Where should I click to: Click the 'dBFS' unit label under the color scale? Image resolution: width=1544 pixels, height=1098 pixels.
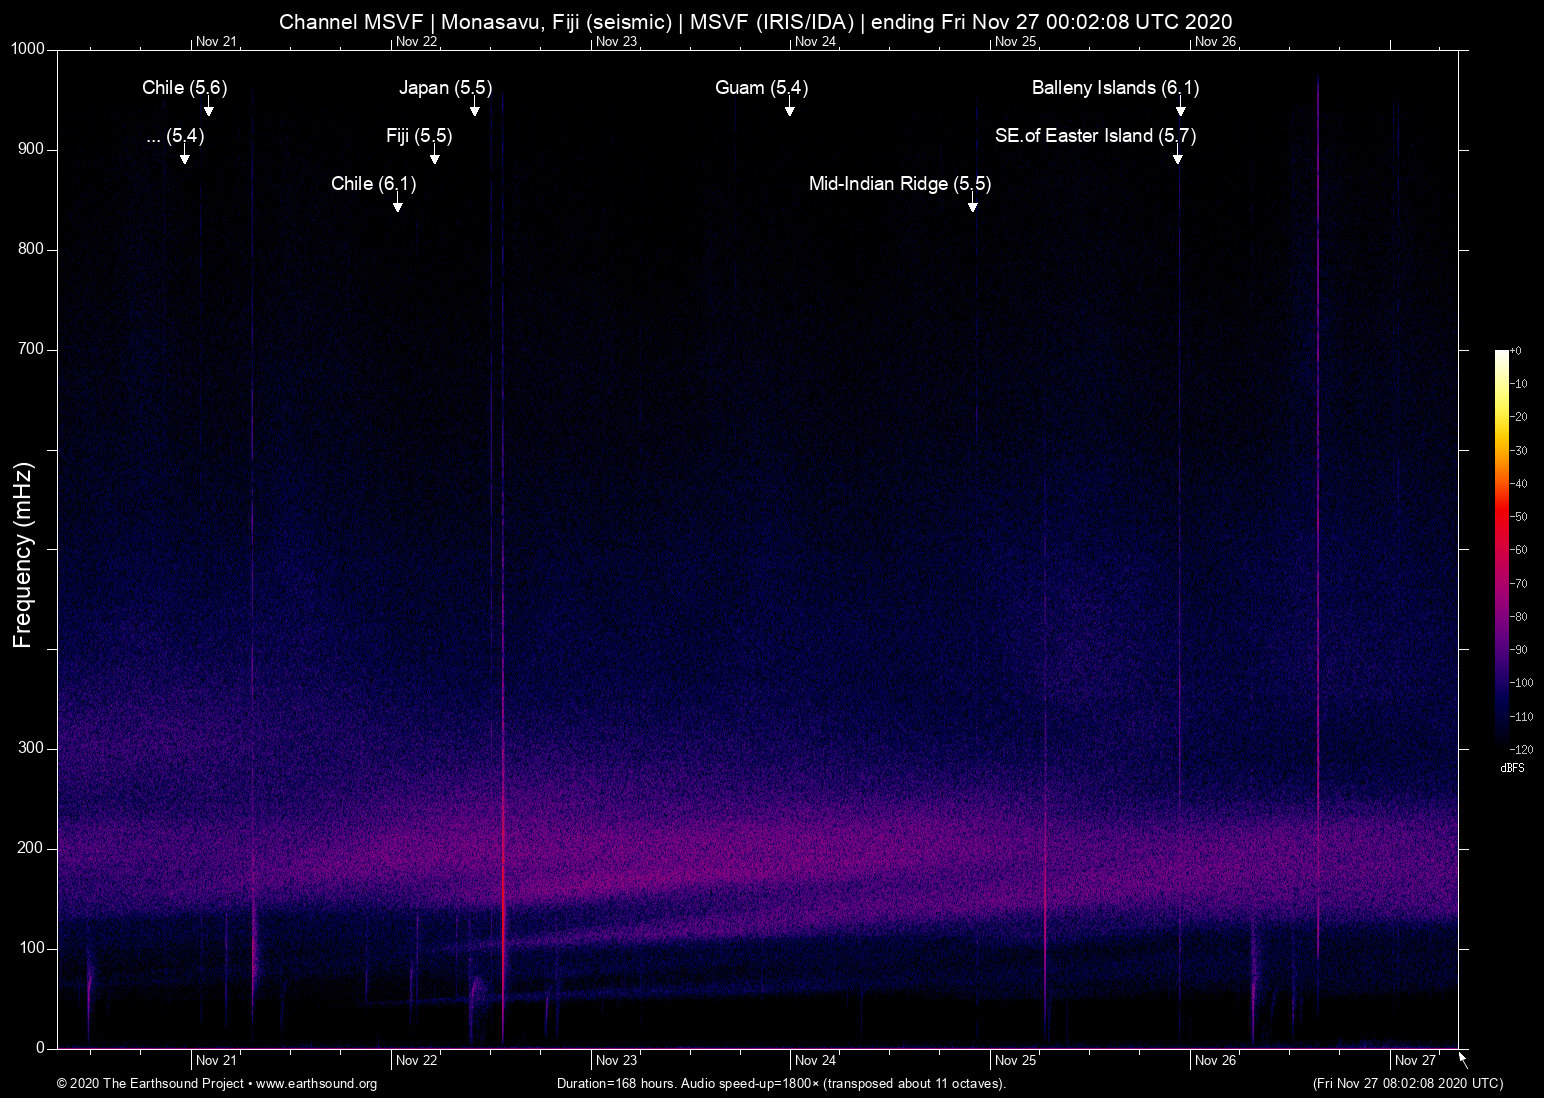(1512, 768)
